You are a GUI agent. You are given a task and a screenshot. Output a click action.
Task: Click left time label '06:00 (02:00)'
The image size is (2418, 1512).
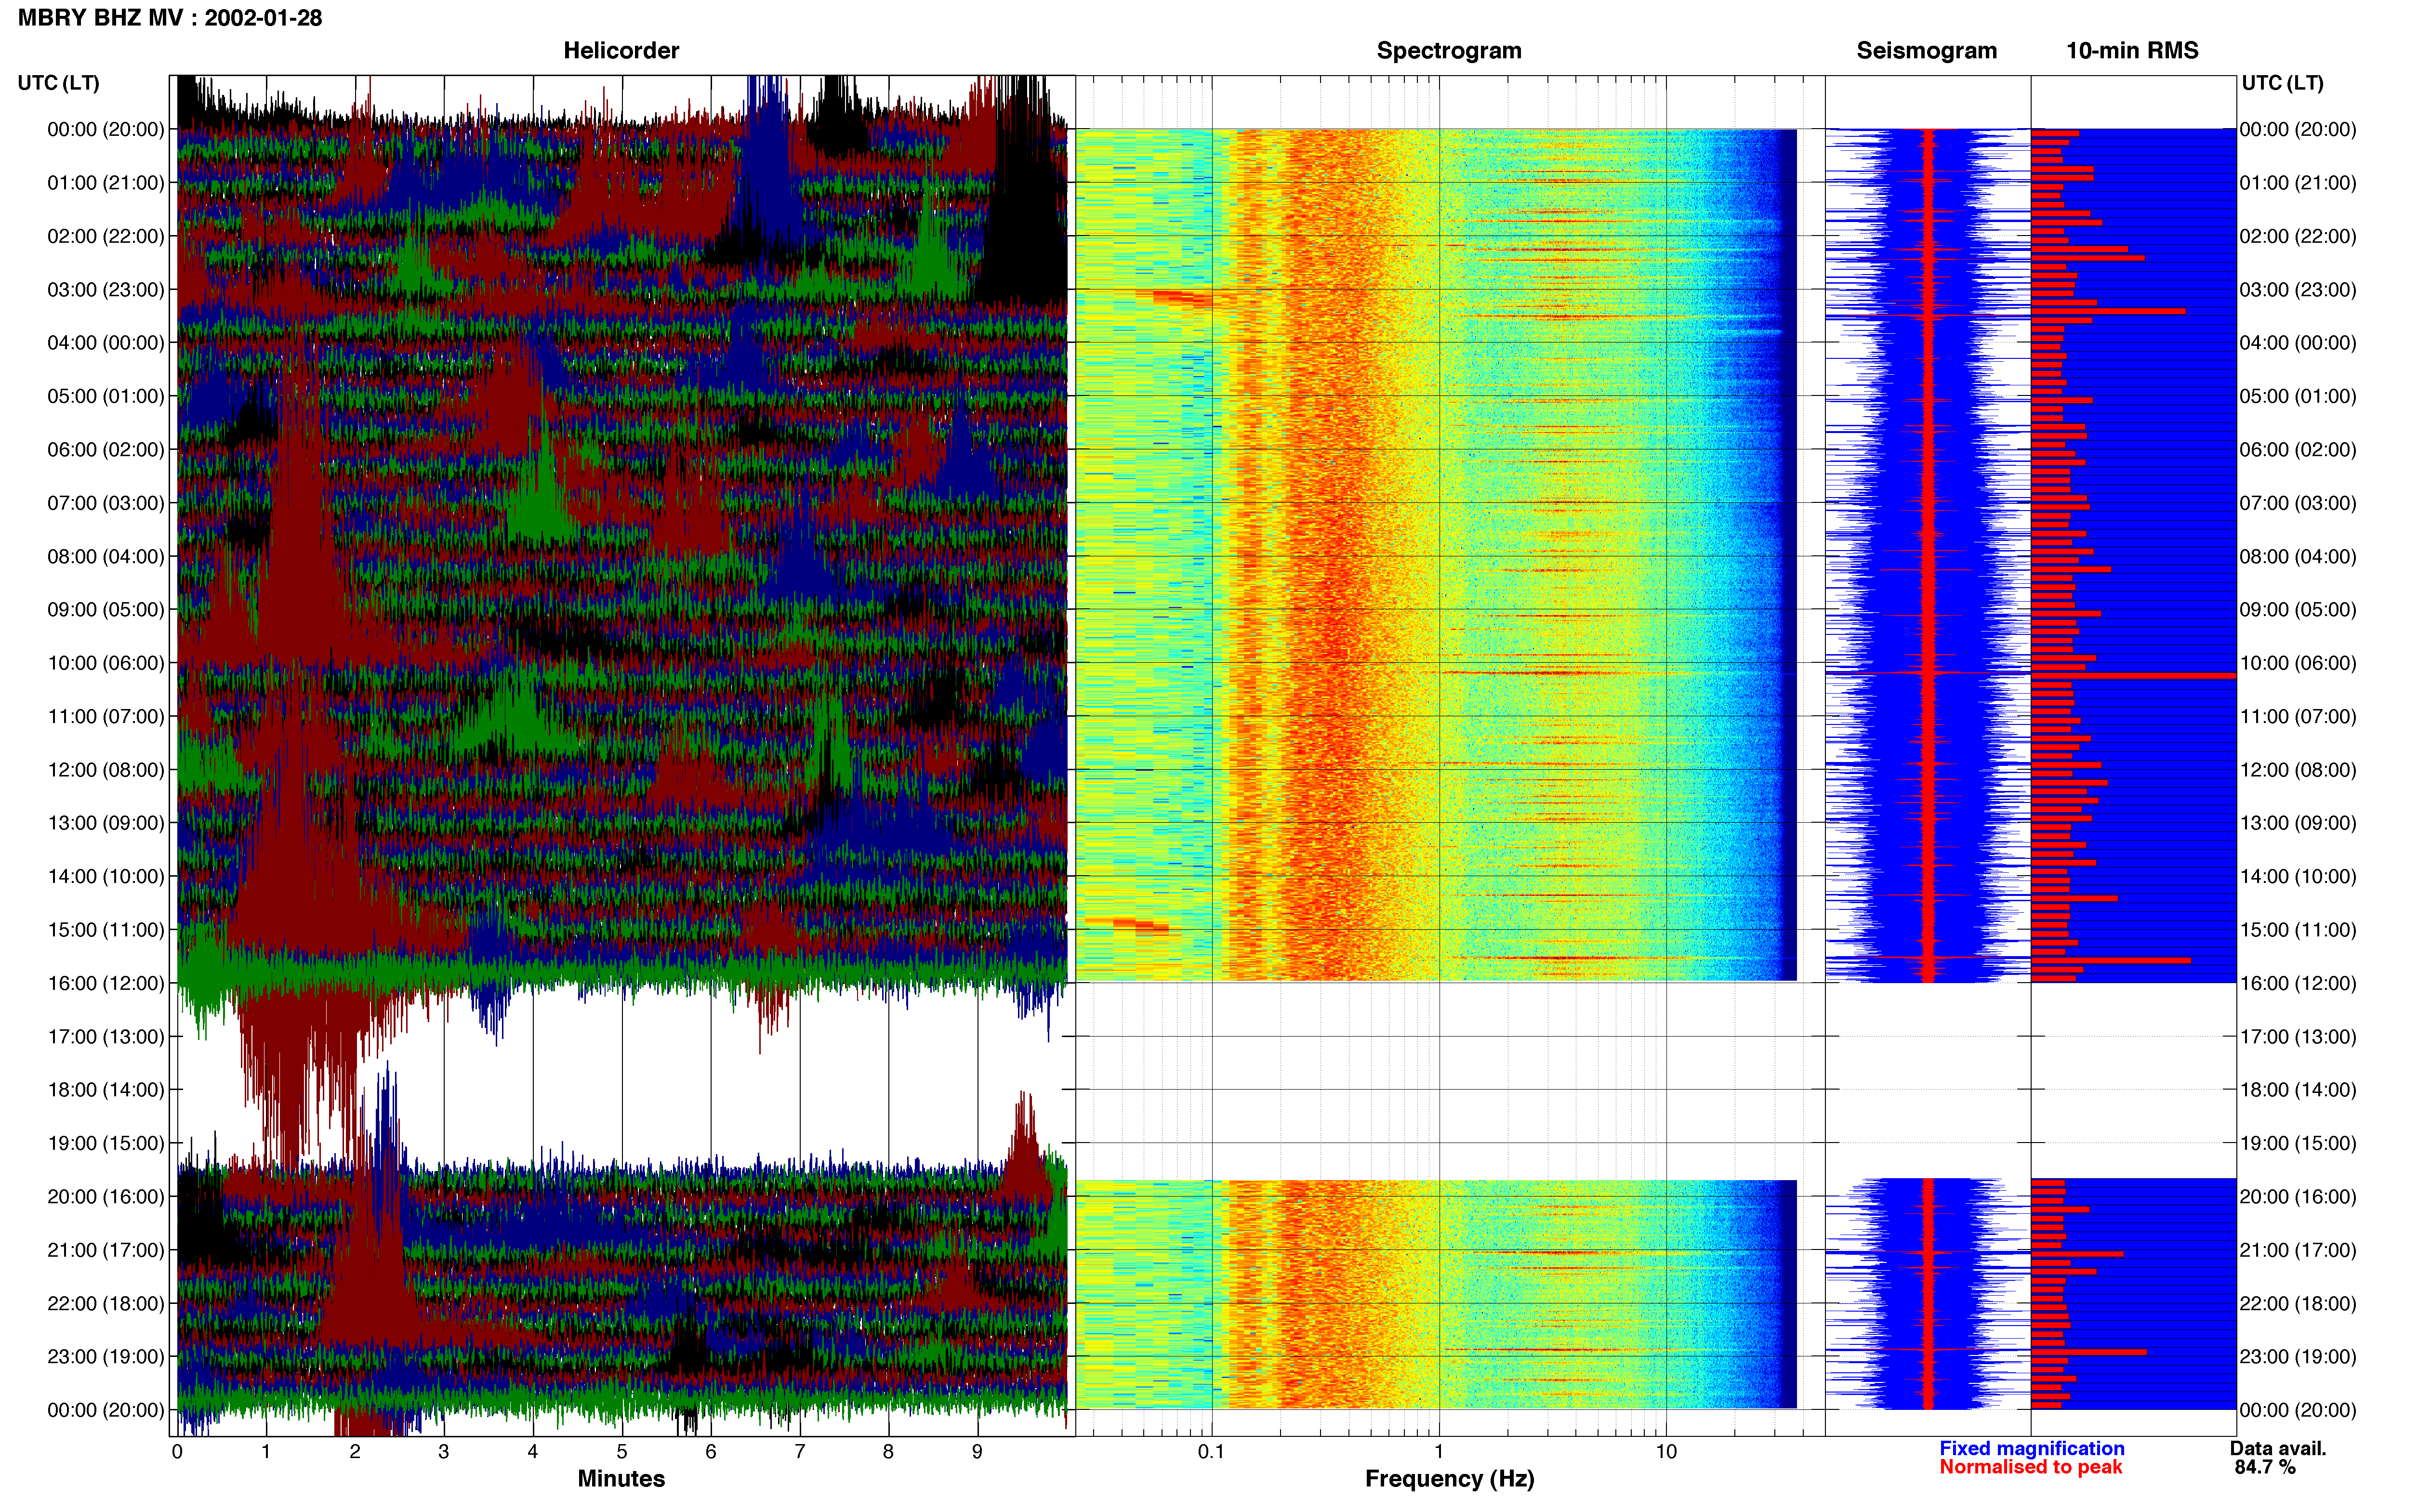[106, 449]
